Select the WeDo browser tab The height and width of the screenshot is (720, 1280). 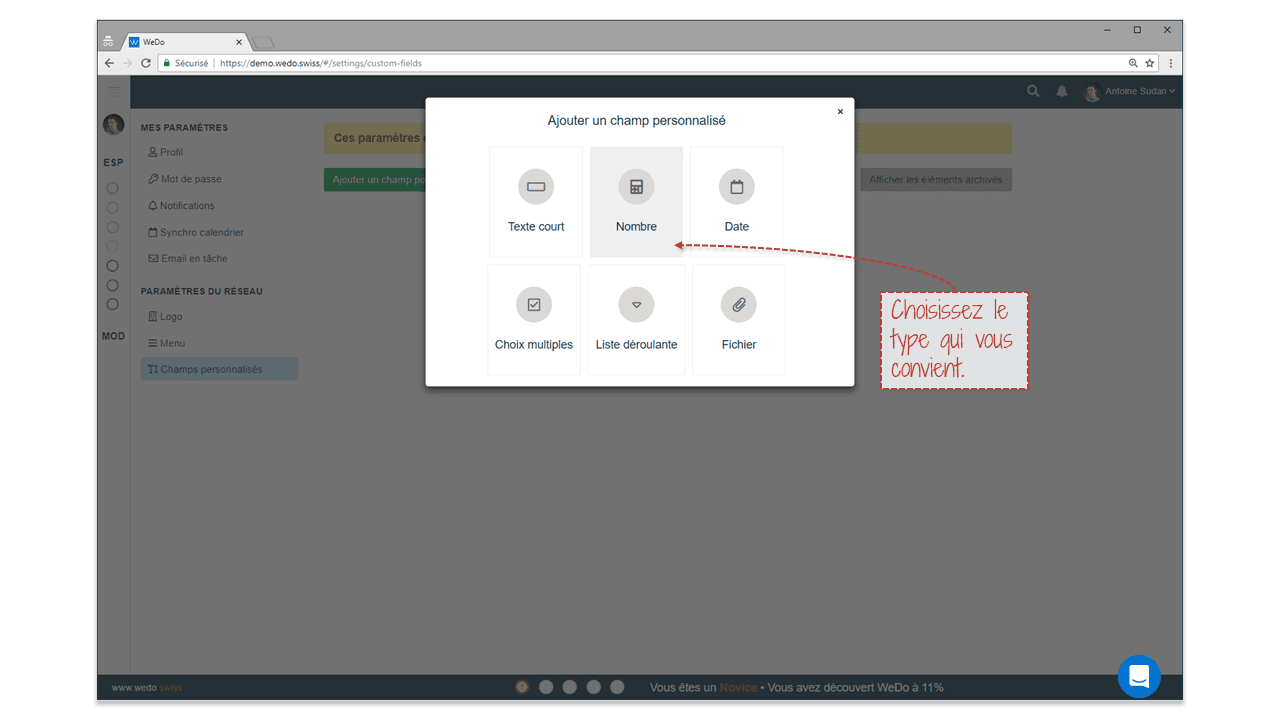(185, 42)
